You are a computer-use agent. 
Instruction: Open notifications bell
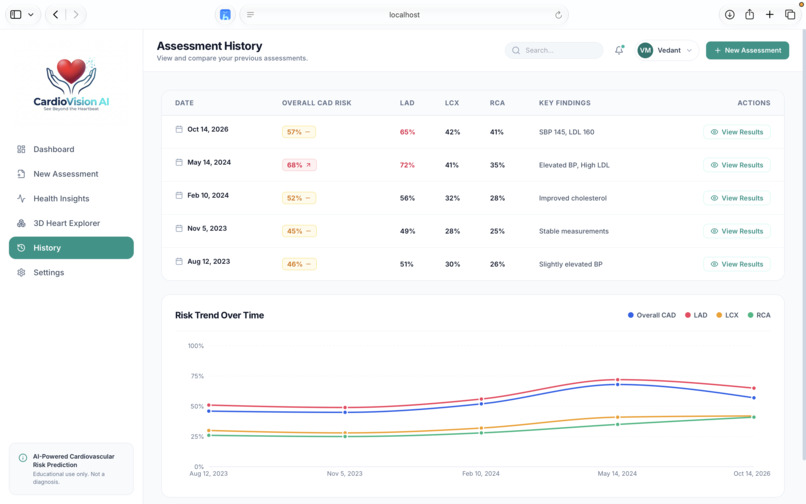(619, 50)
